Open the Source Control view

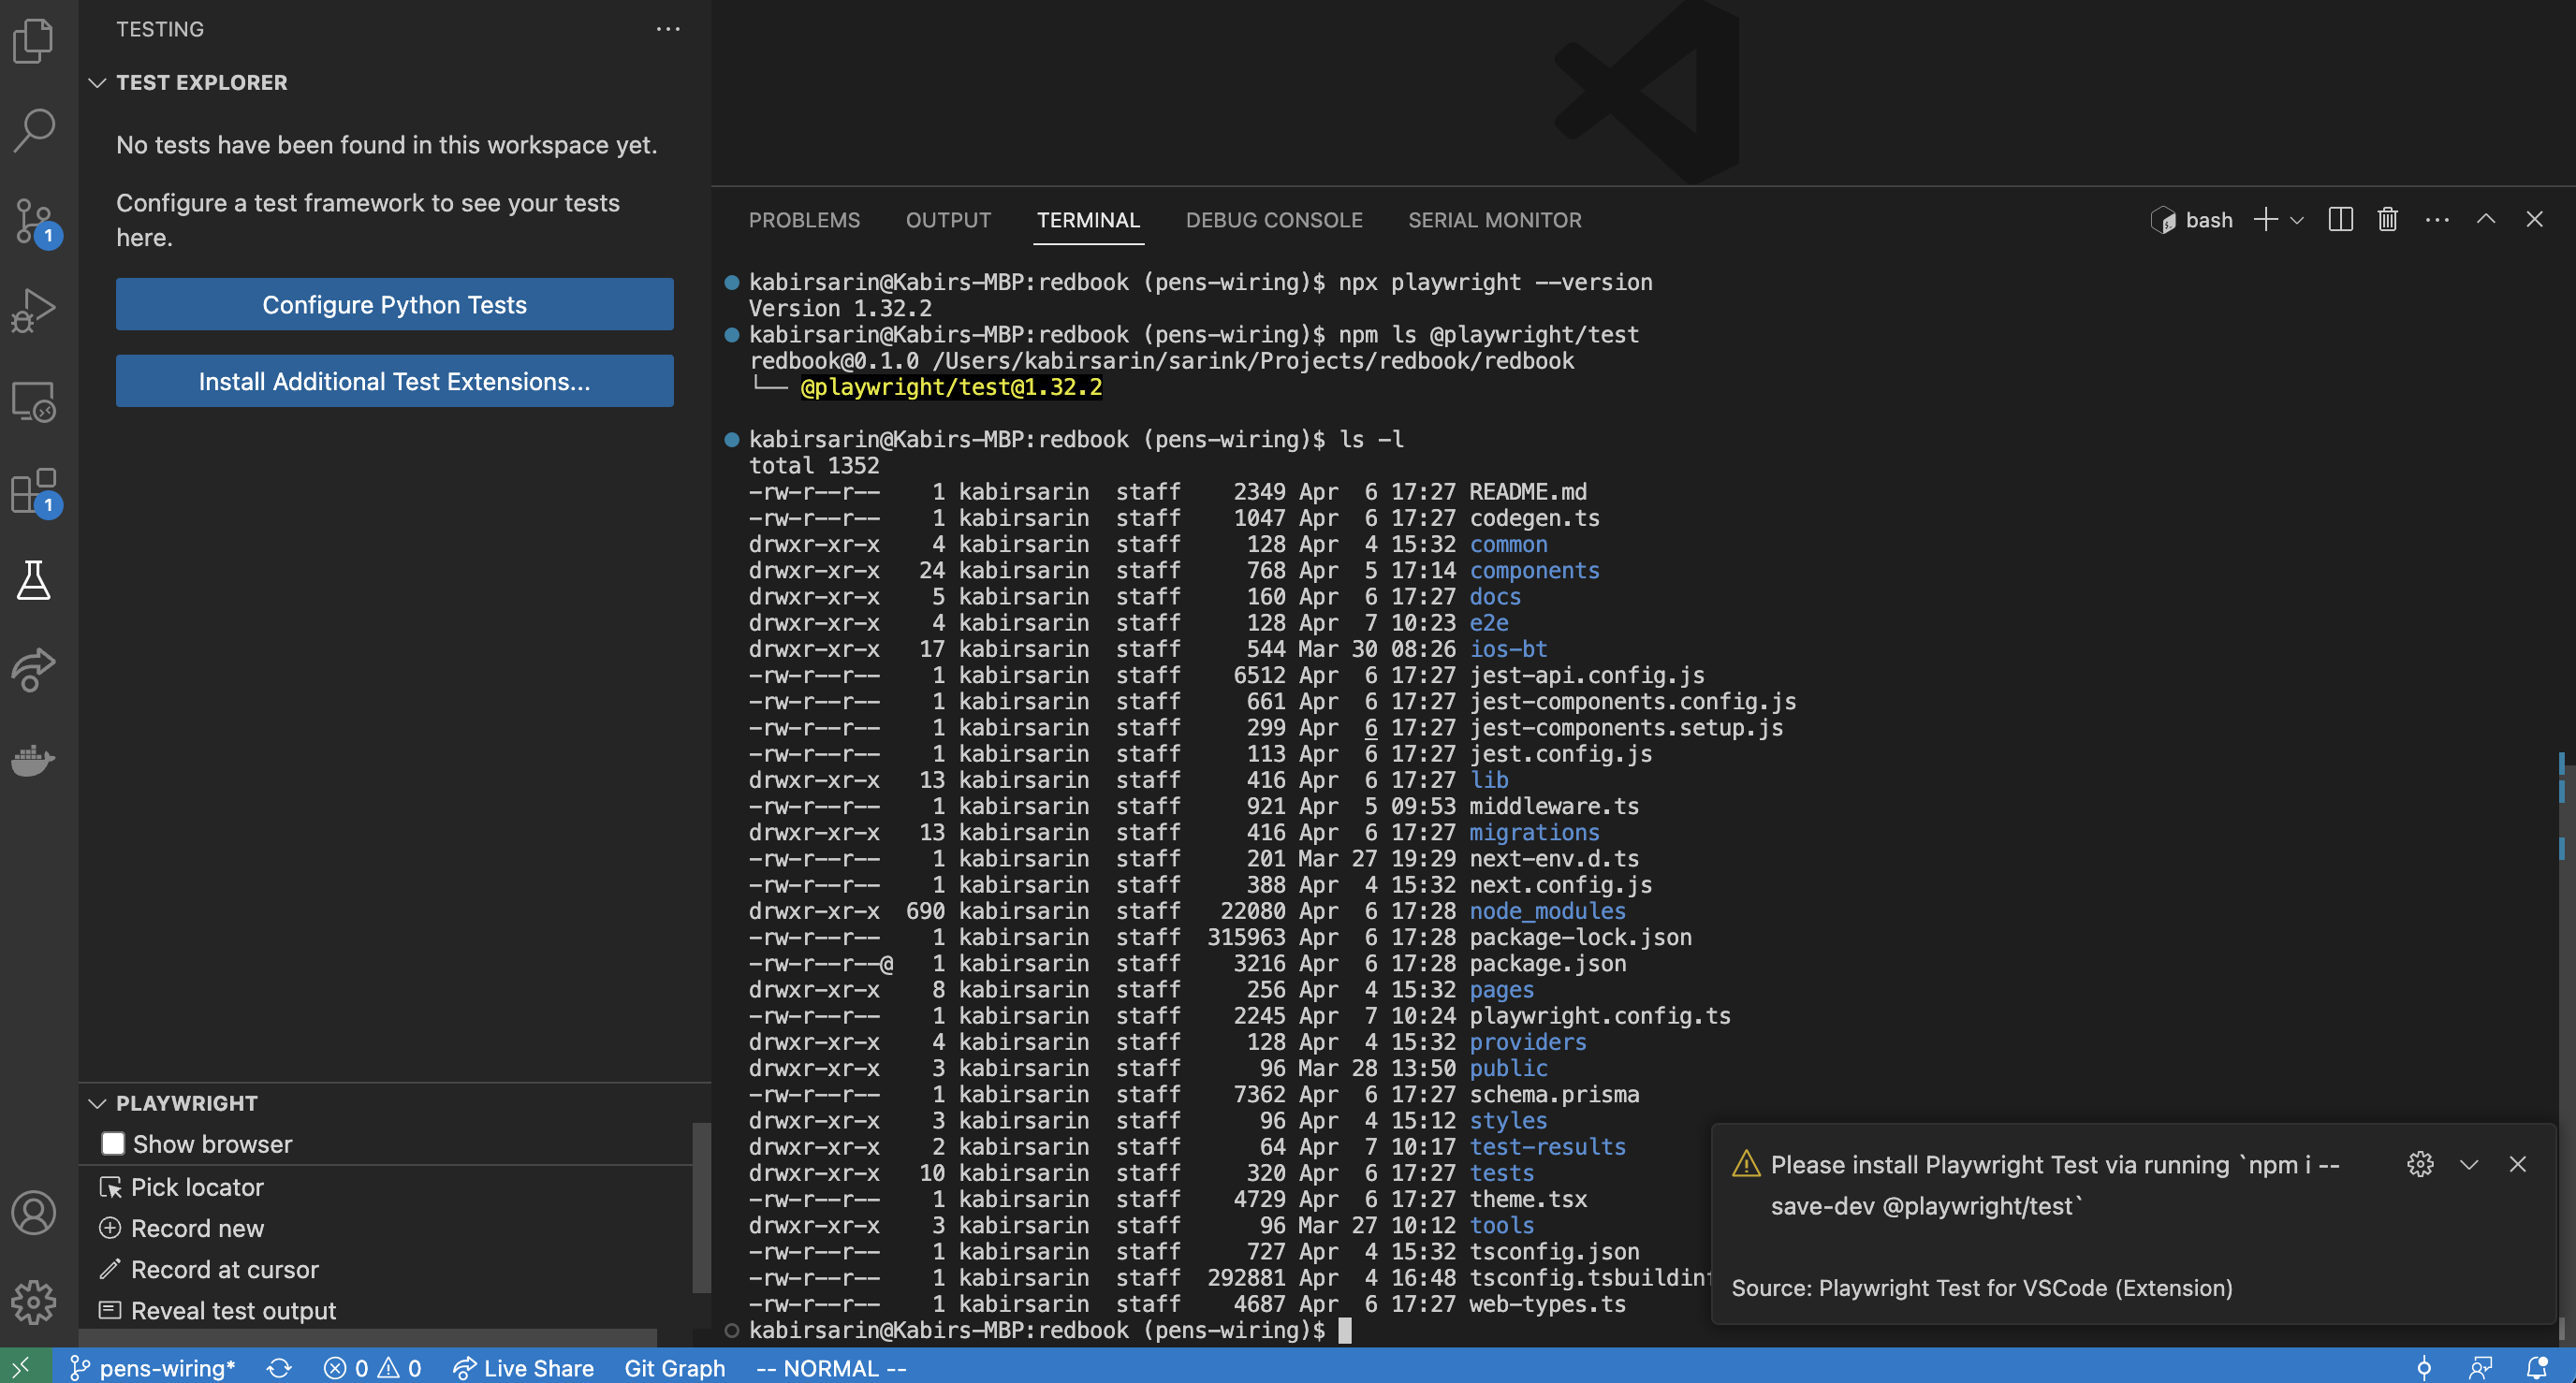pos(33,222)
